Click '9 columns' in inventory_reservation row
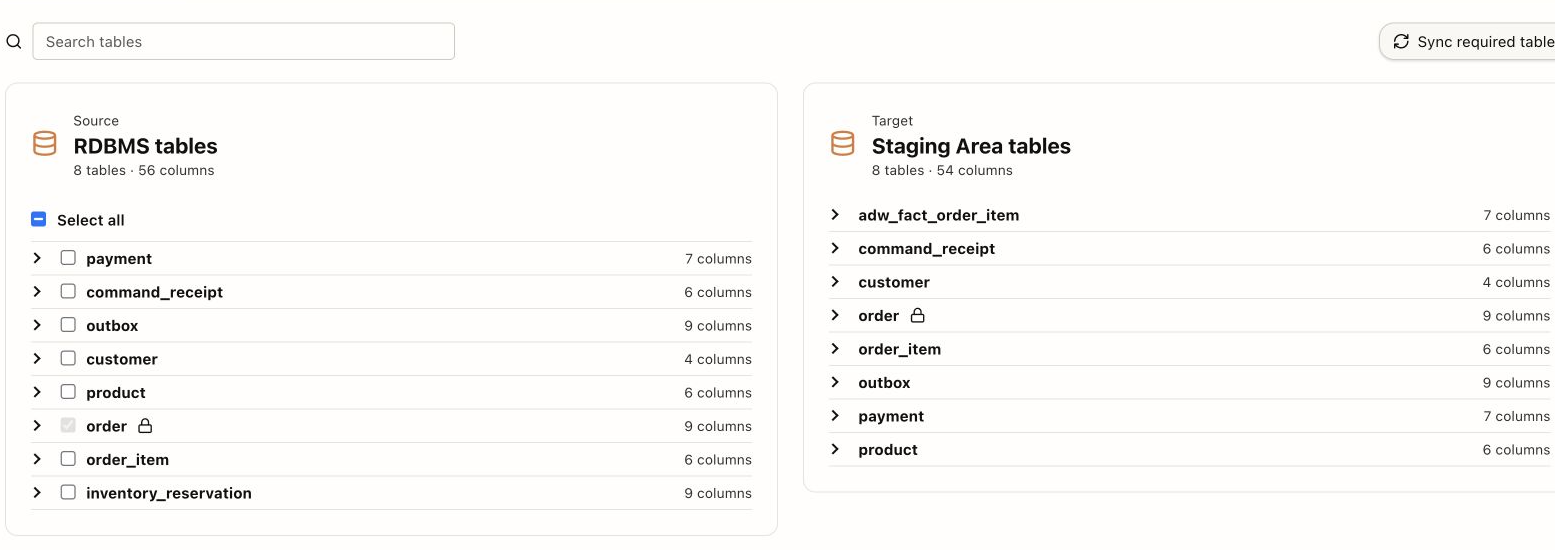The width and height of the screenshot is (1555, 550). [718, 493]
